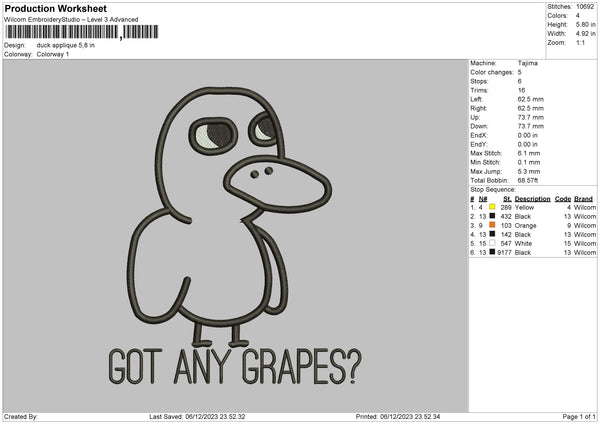Click stitch count 9177 in row 6
600x424 pixels.
pos(504,253)
